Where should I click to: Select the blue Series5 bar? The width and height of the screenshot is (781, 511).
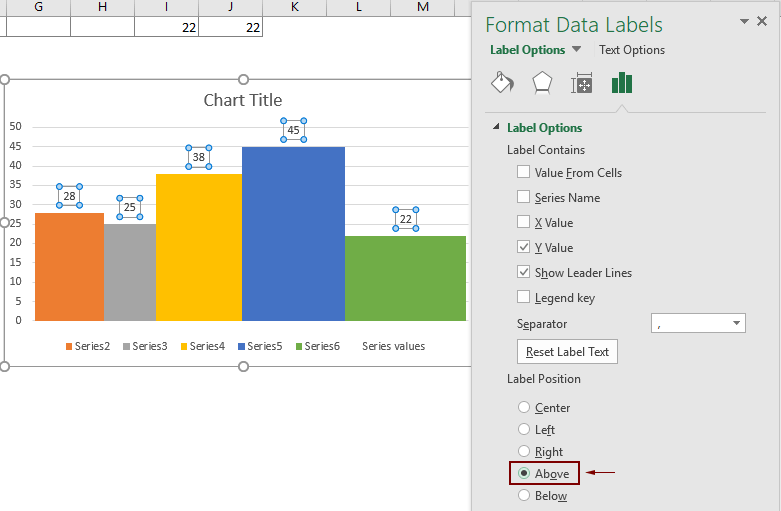click(x=293, y=233)
